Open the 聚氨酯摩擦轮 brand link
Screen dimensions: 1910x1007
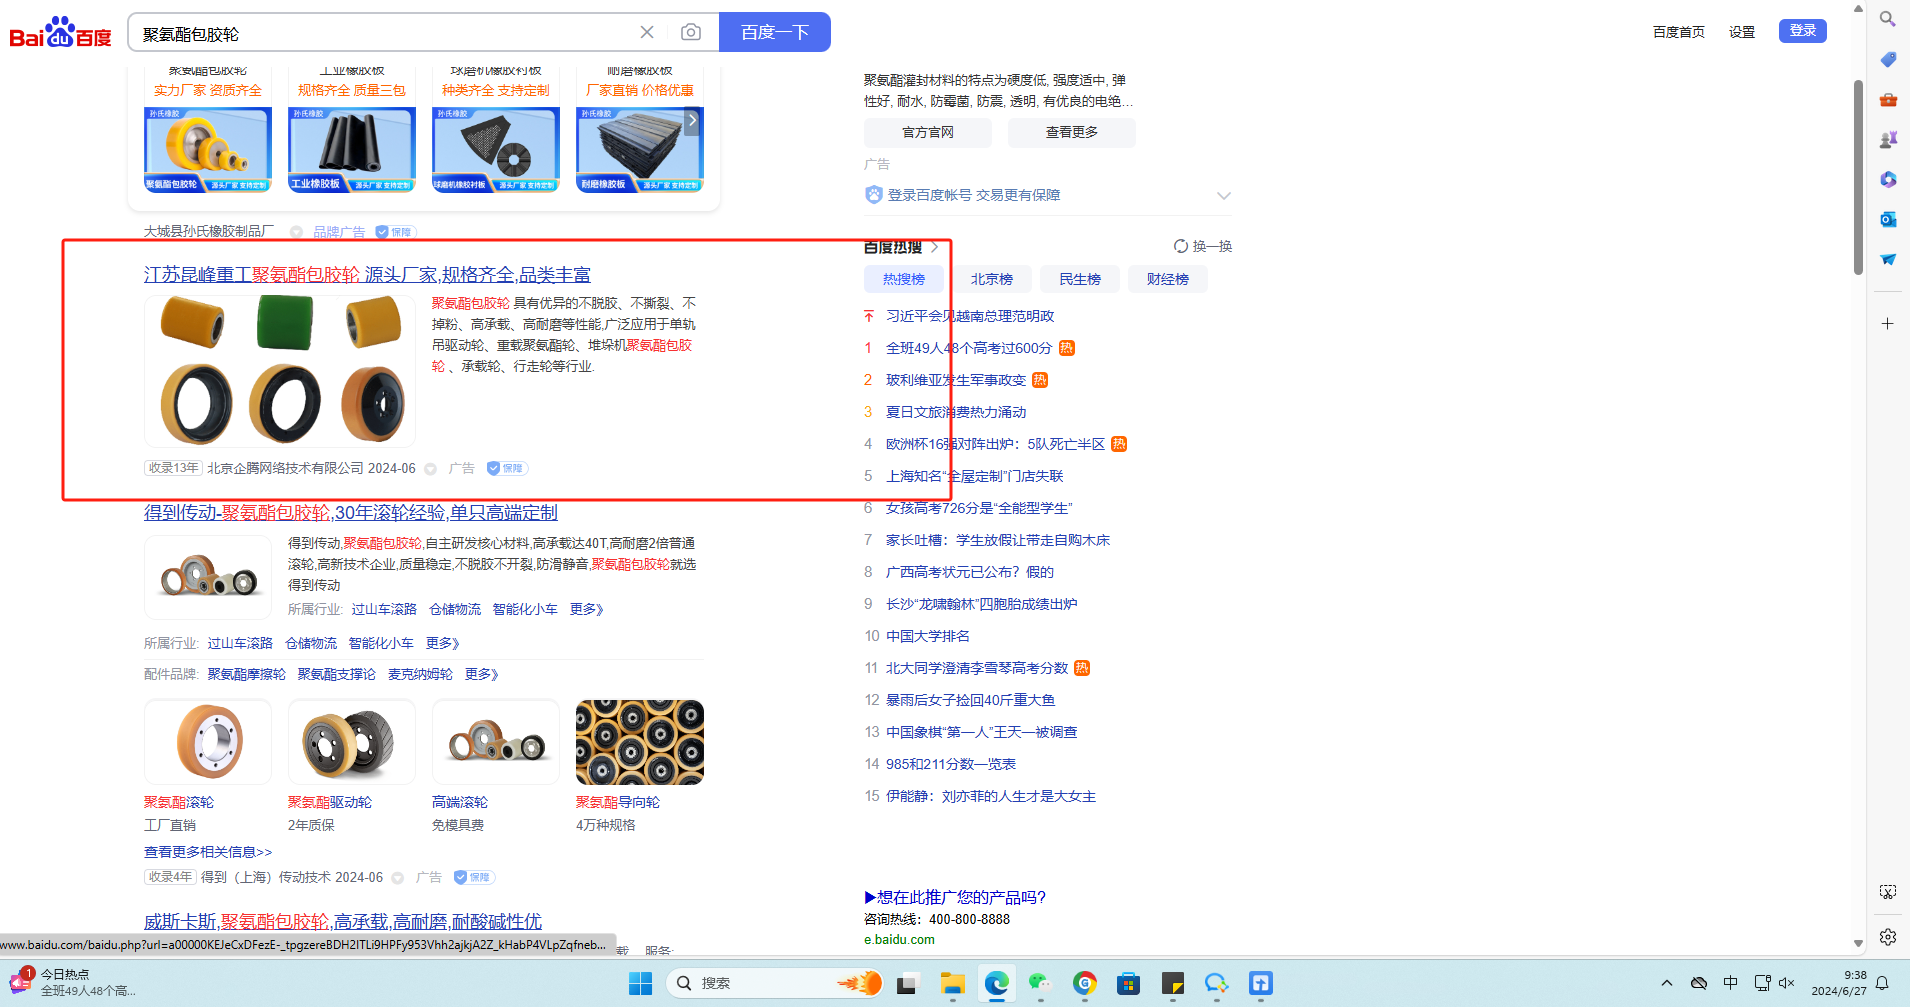[247, 674]
